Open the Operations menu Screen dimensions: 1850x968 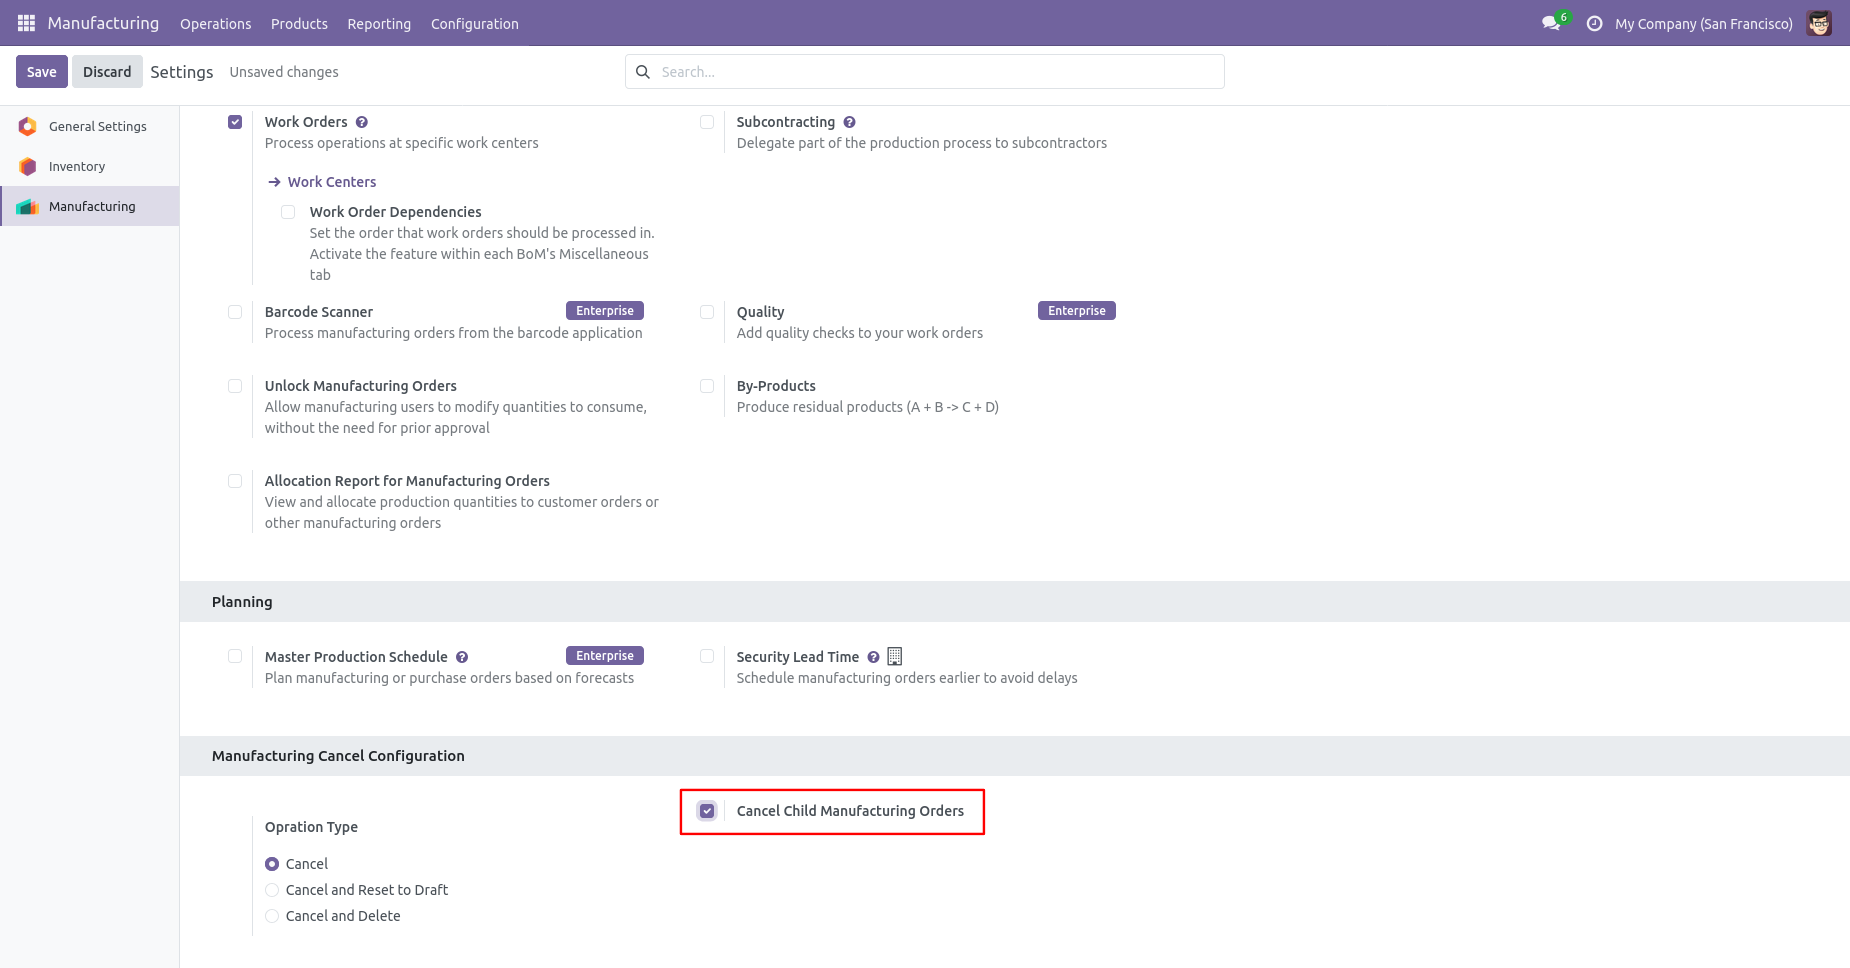tap(215, 24)
